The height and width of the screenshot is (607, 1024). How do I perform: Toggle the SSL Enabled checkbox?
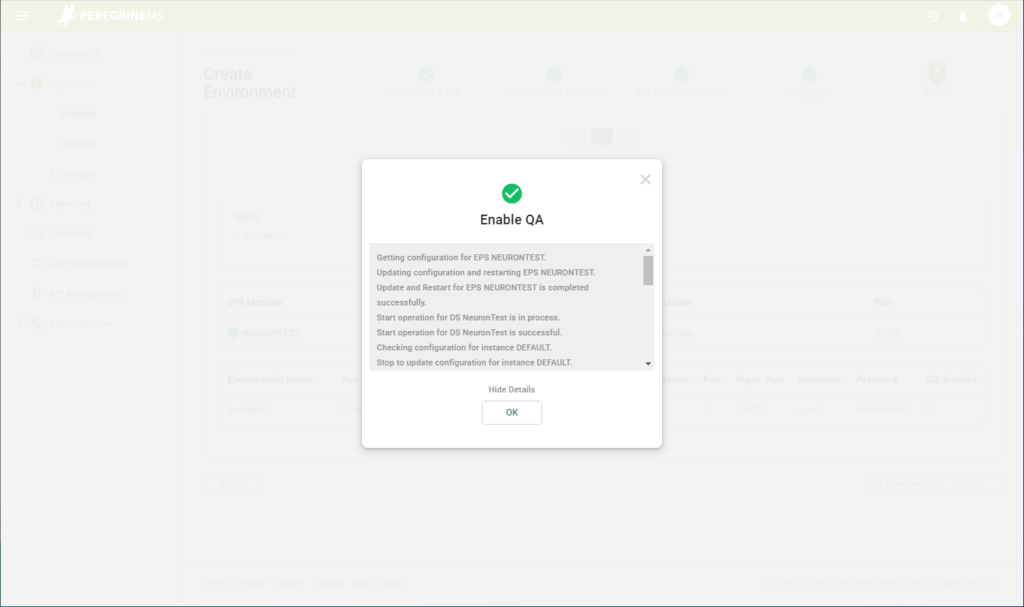pos(929,409)
